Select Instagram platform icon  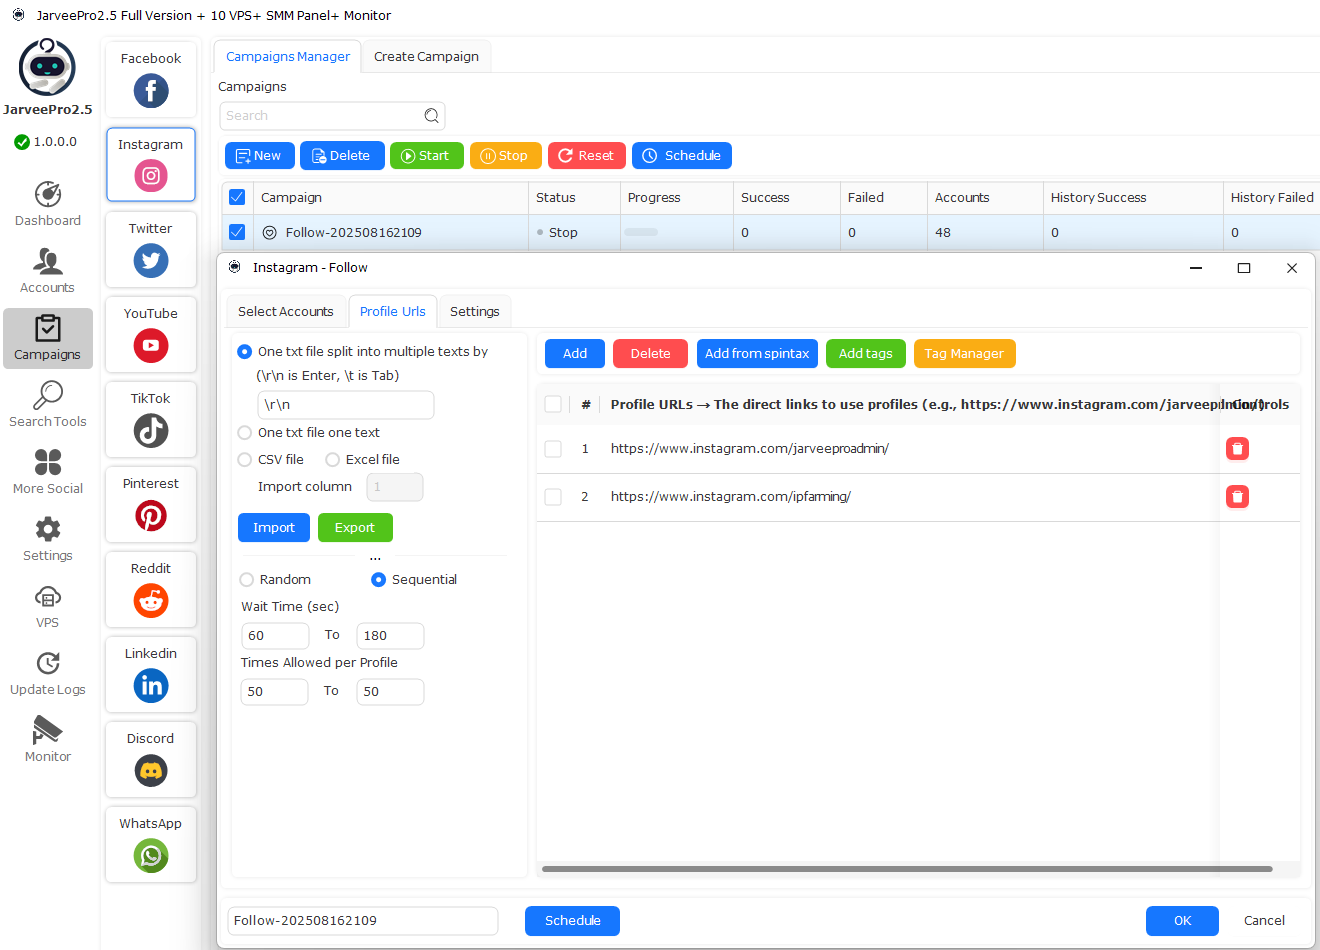(151, 176)
